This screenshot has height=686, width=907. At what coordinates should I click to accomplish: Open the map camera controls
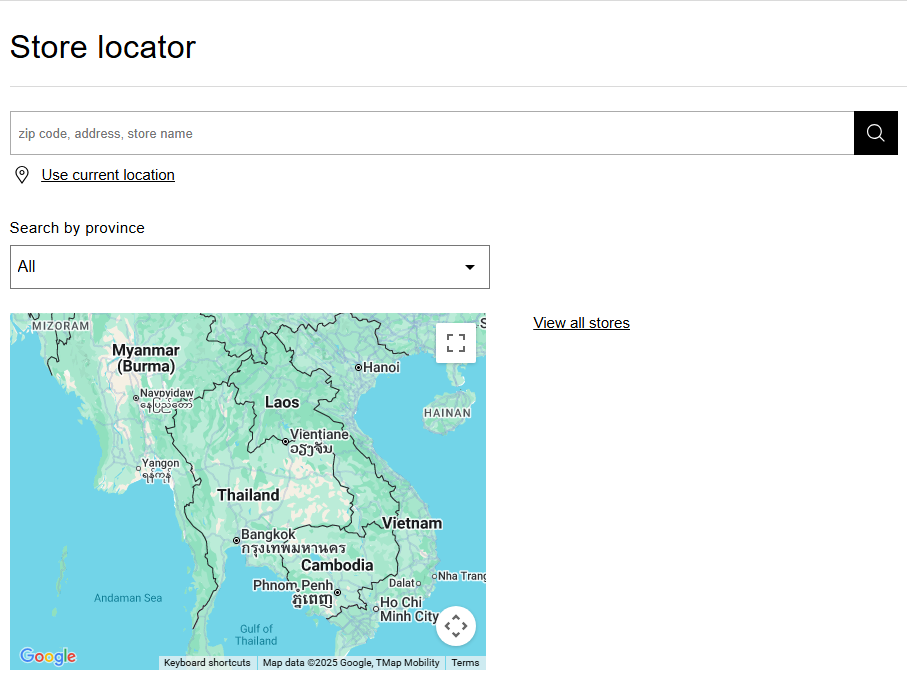pos(456,626)
